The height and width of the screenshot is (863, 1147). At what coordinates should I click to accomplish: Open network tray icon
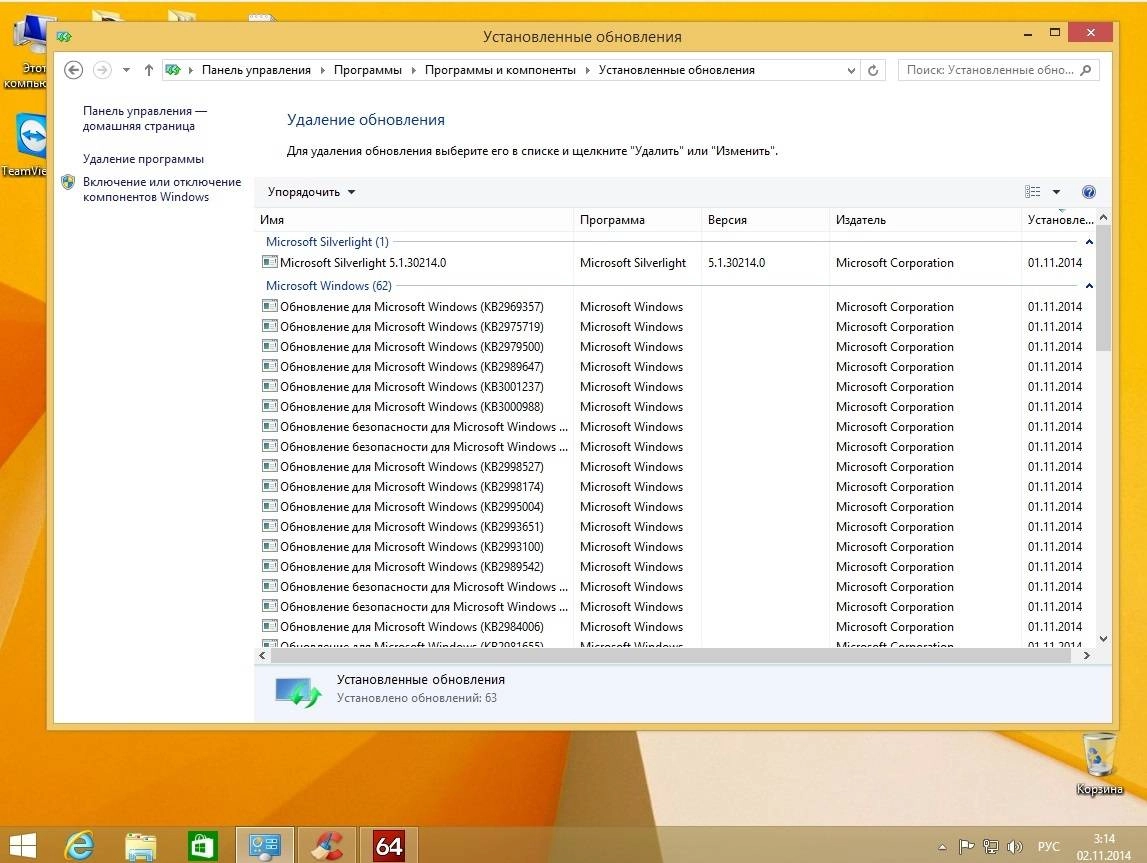tap(990, 847)
